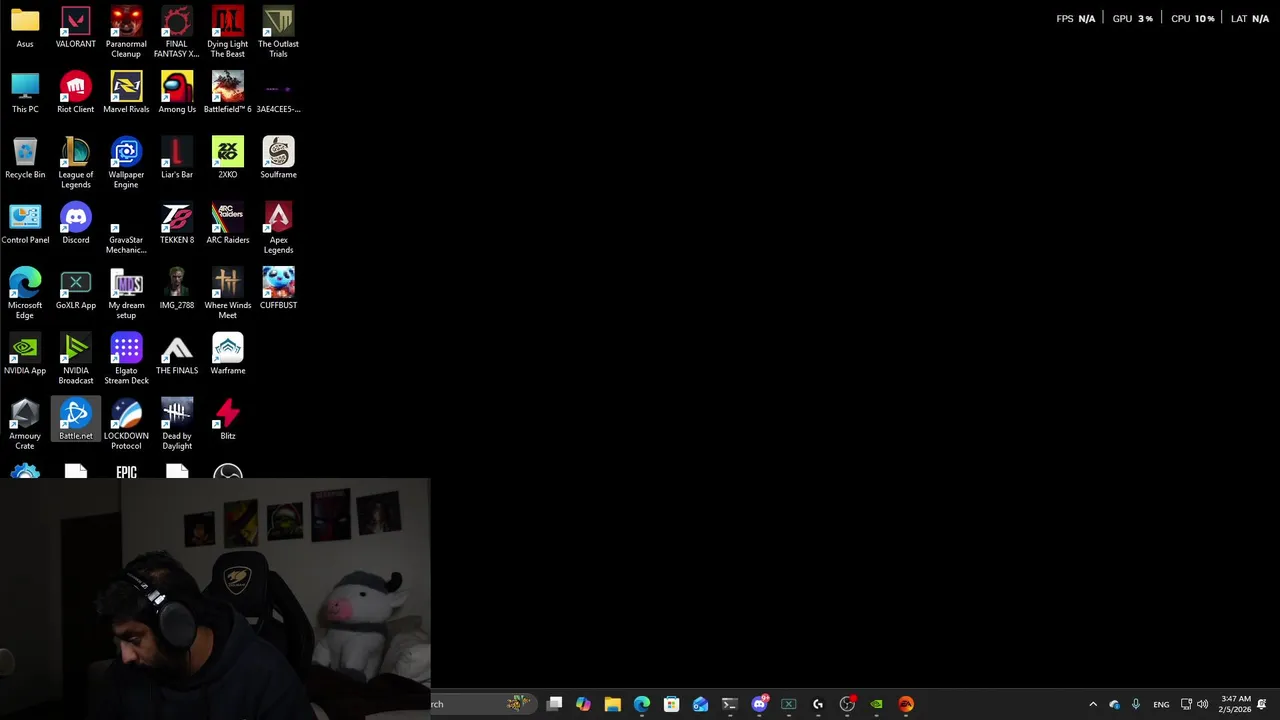Select the GoXLR App icon

pyautogui.click(x=76, y=289)
